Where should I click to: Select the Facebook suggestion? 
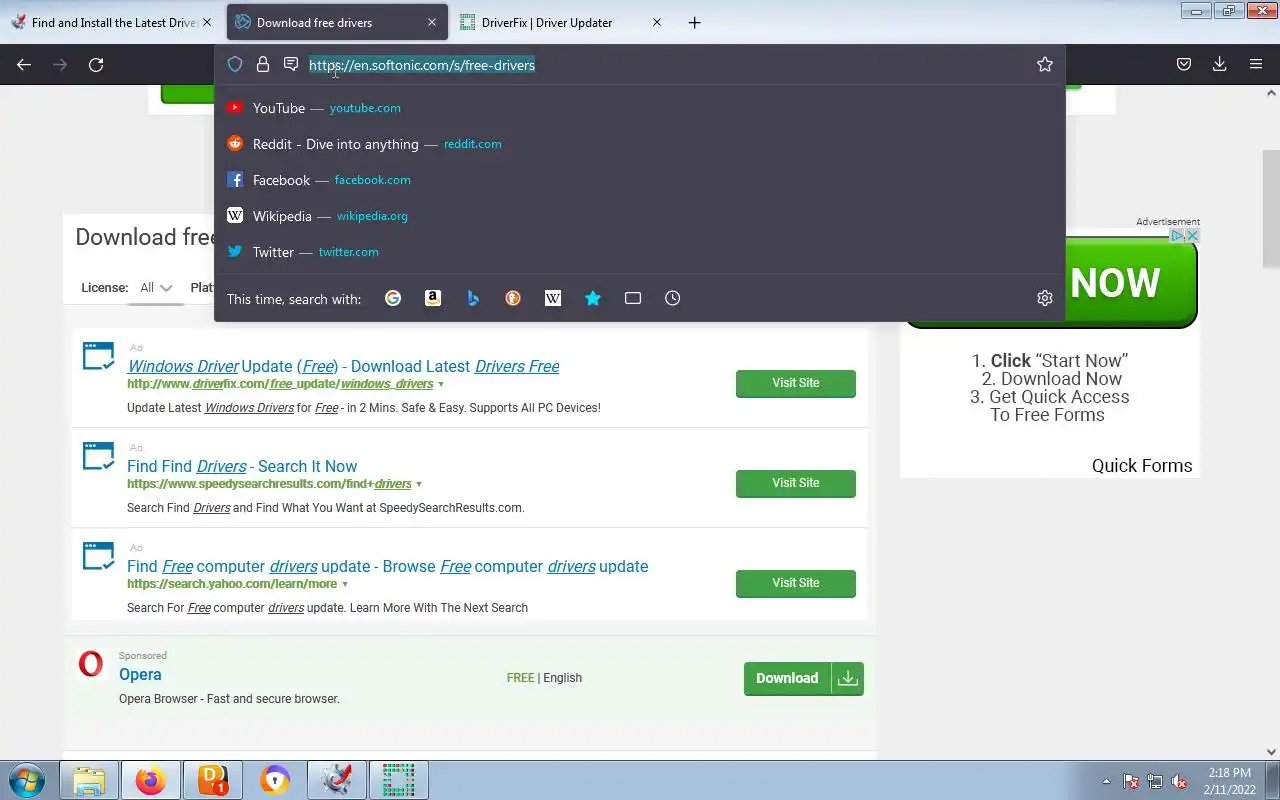[x=640, y=180]
